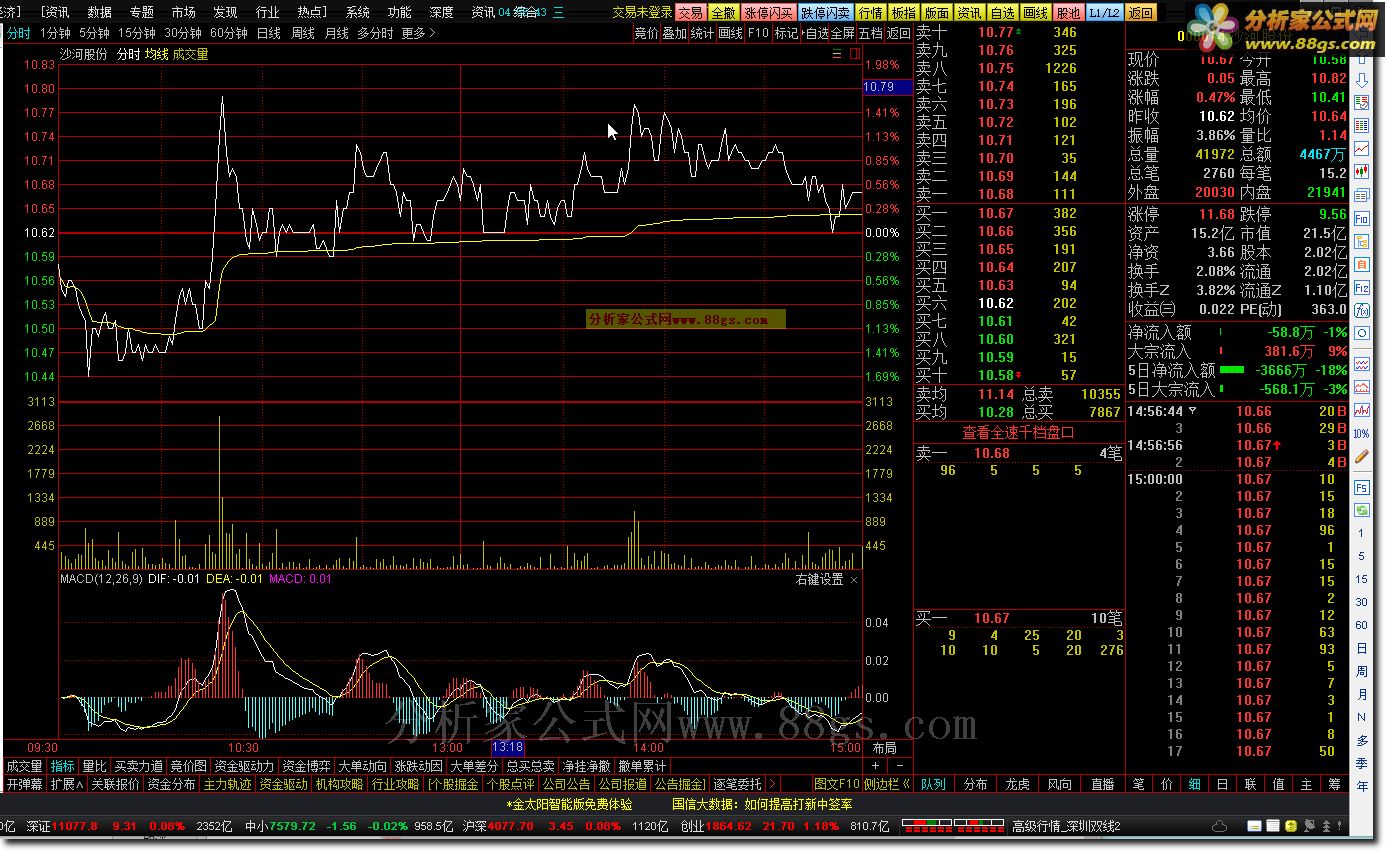This screenshot has width=1387, height=852.
Task: Open the 大单动向 indicator tab
Action: 362,766
